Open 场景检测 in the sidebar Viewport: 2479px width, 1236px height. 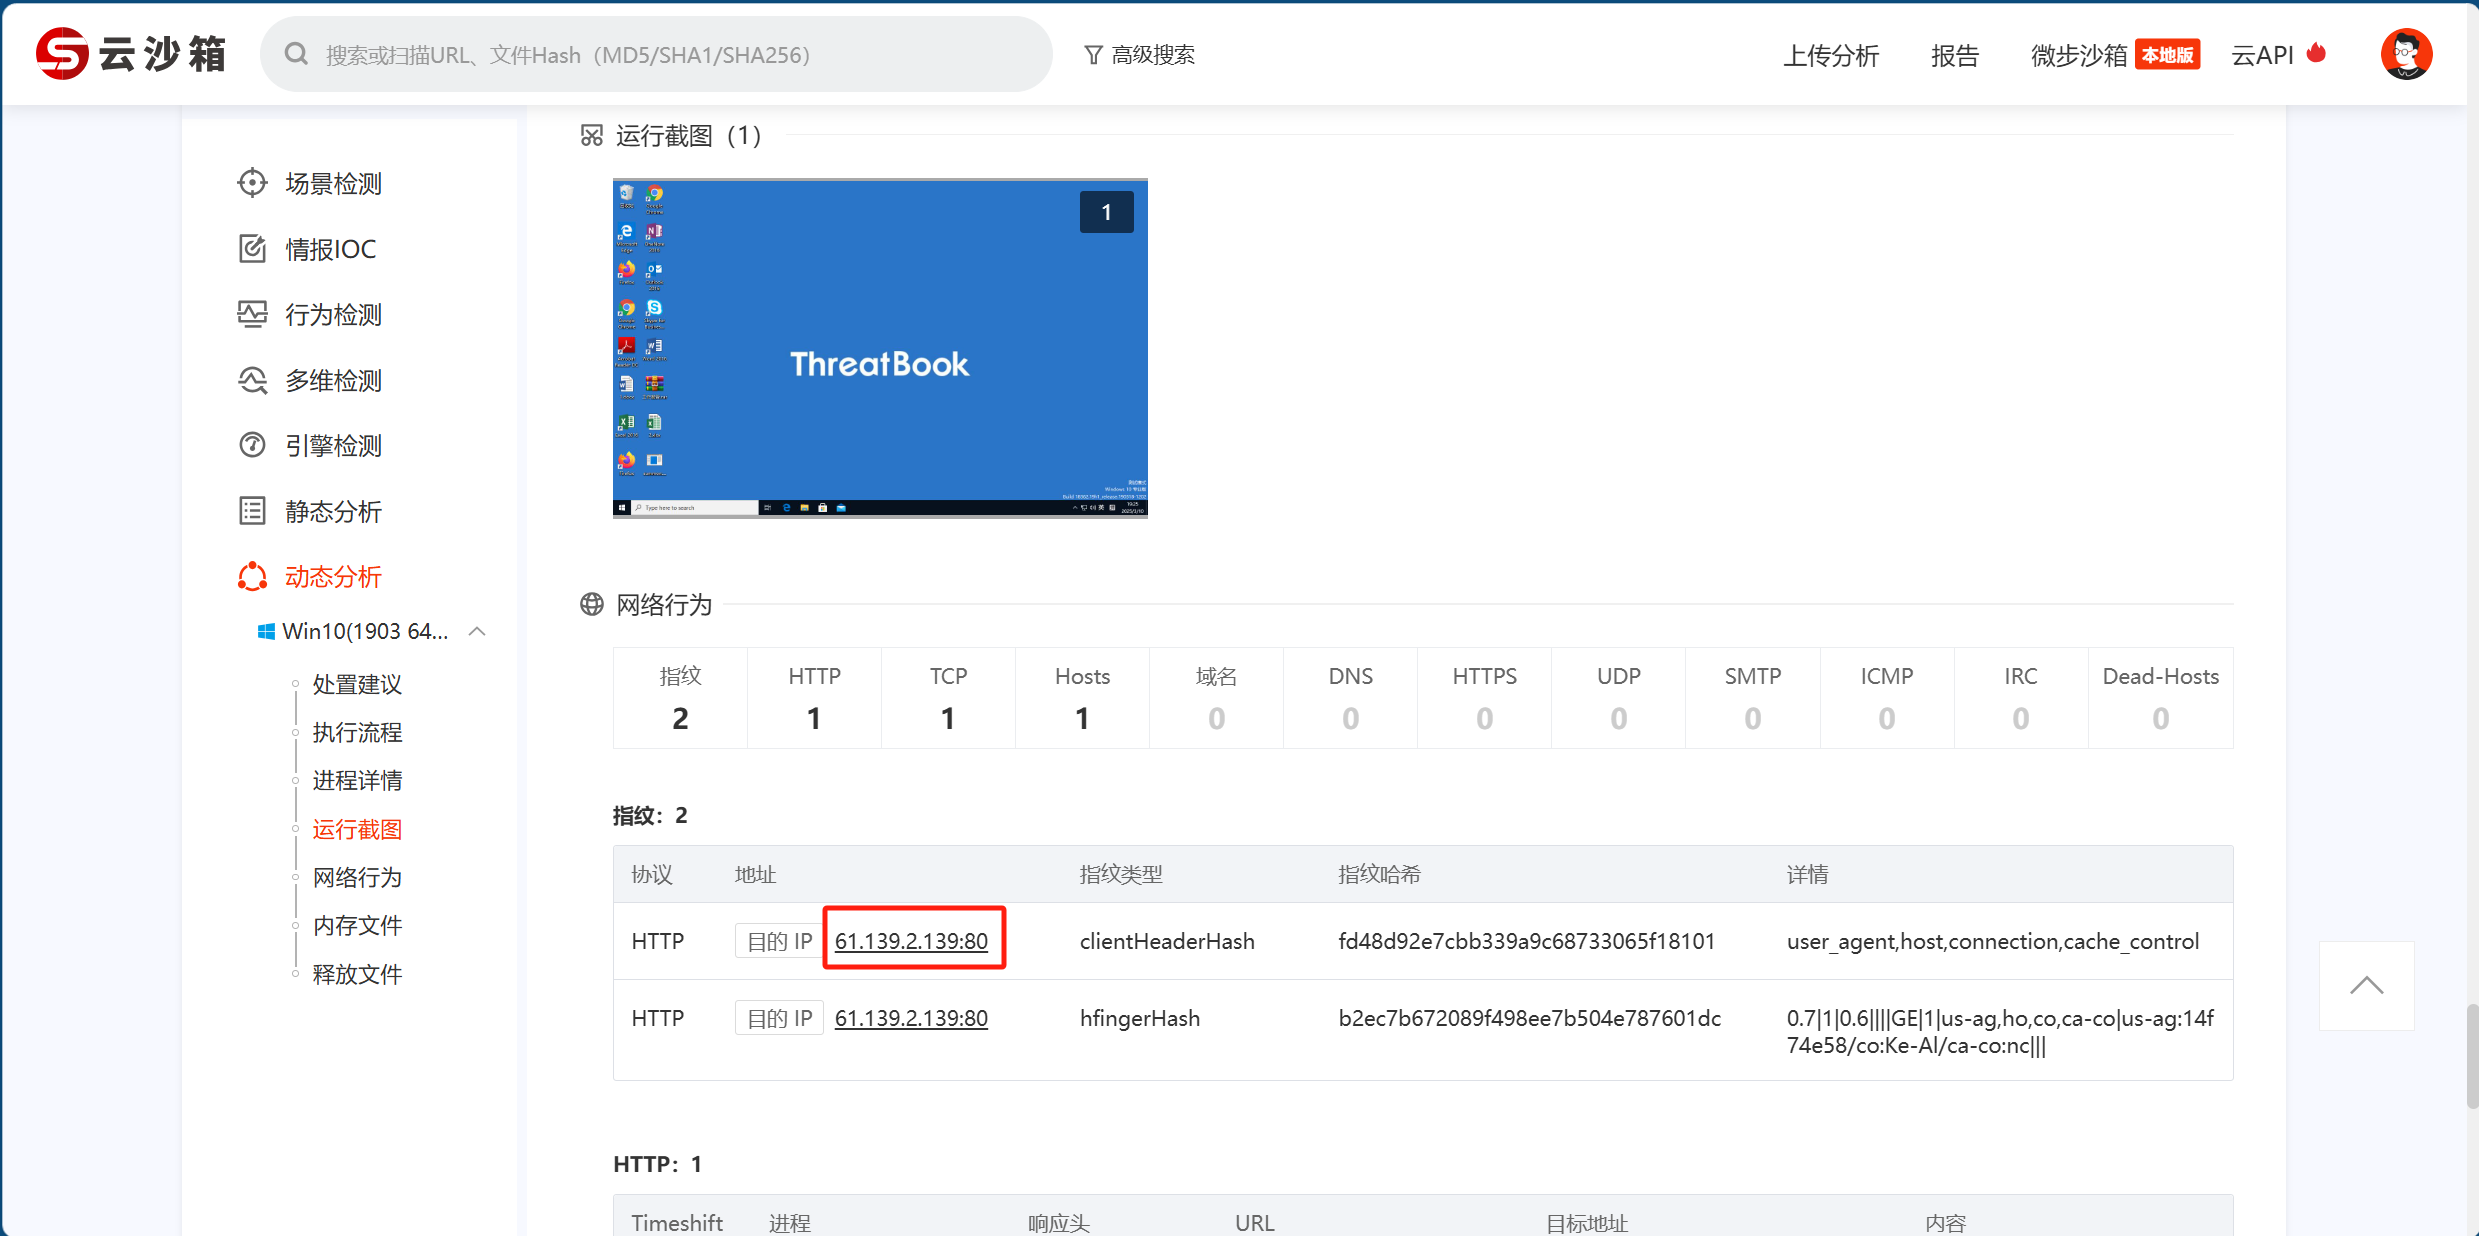pos(332,183)
